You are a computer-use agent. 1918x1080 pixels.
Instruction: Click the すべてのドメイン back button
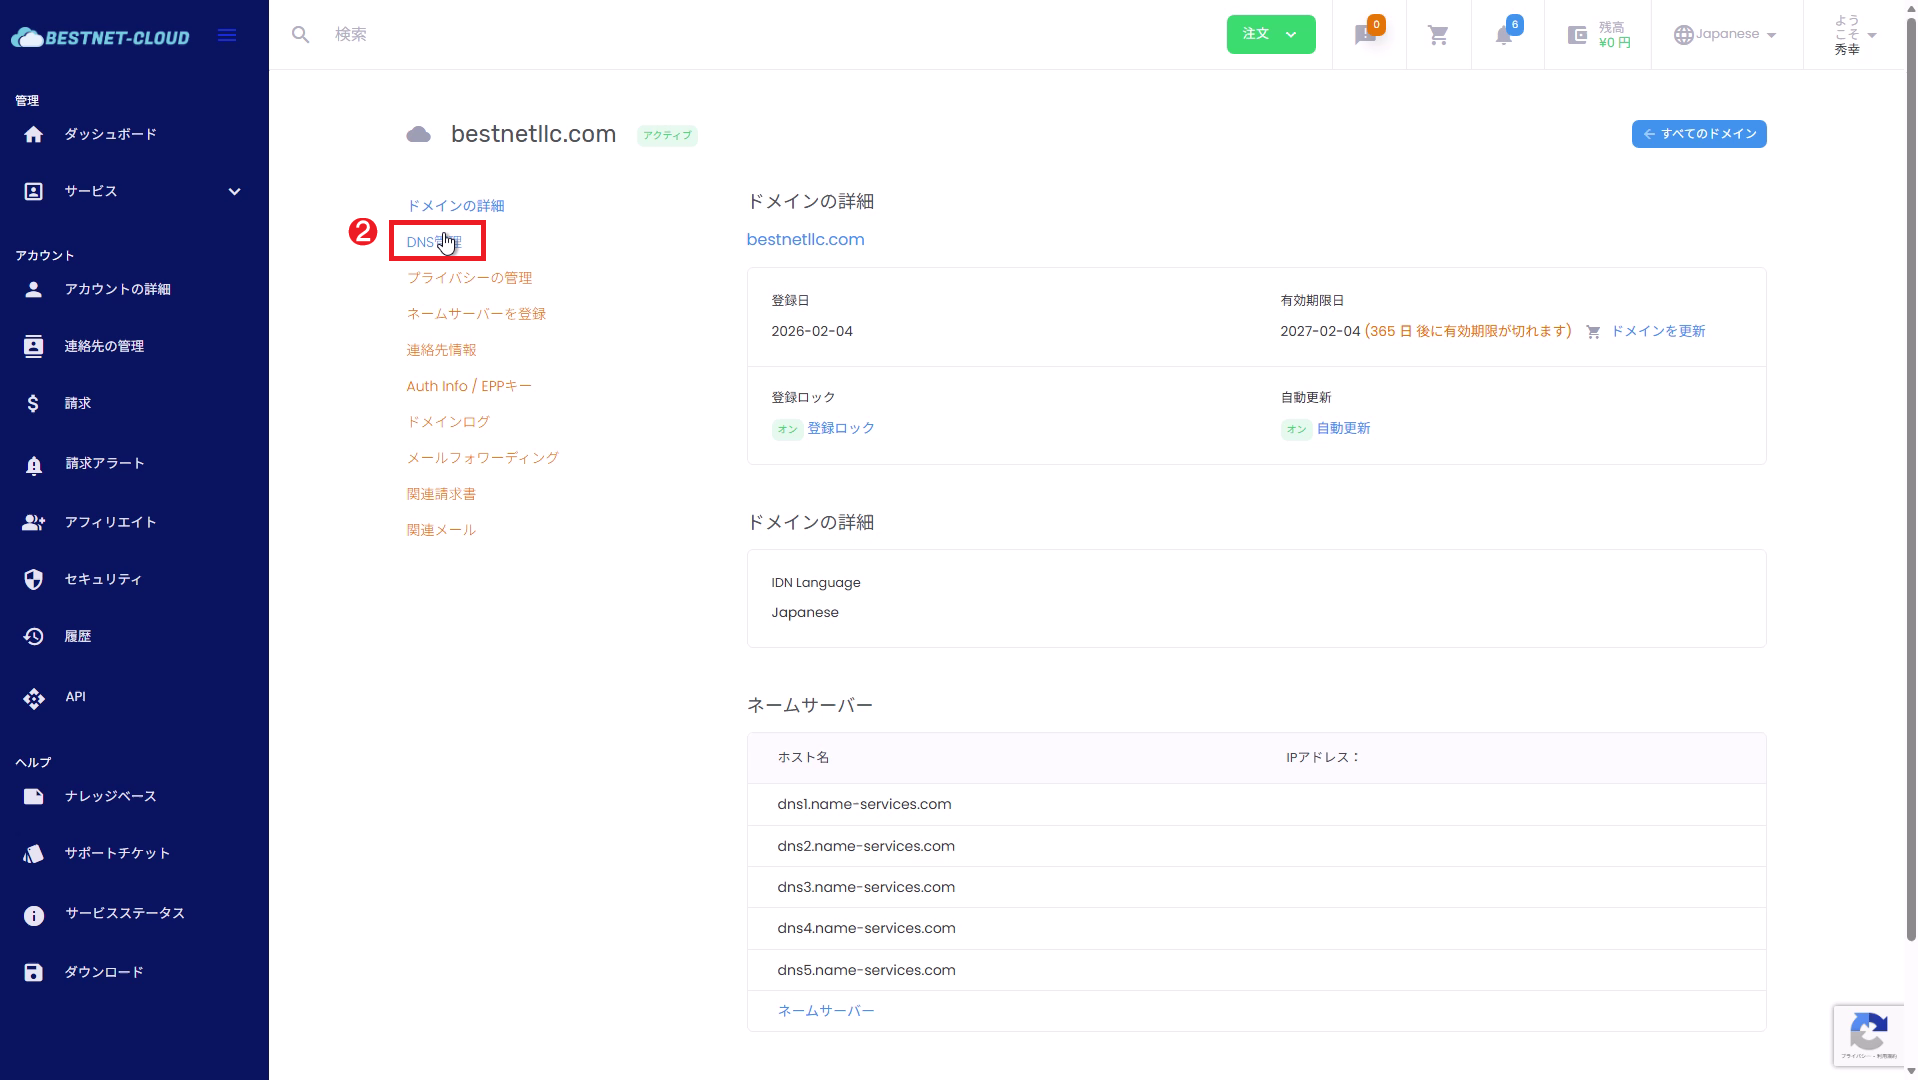point(1698,134)
